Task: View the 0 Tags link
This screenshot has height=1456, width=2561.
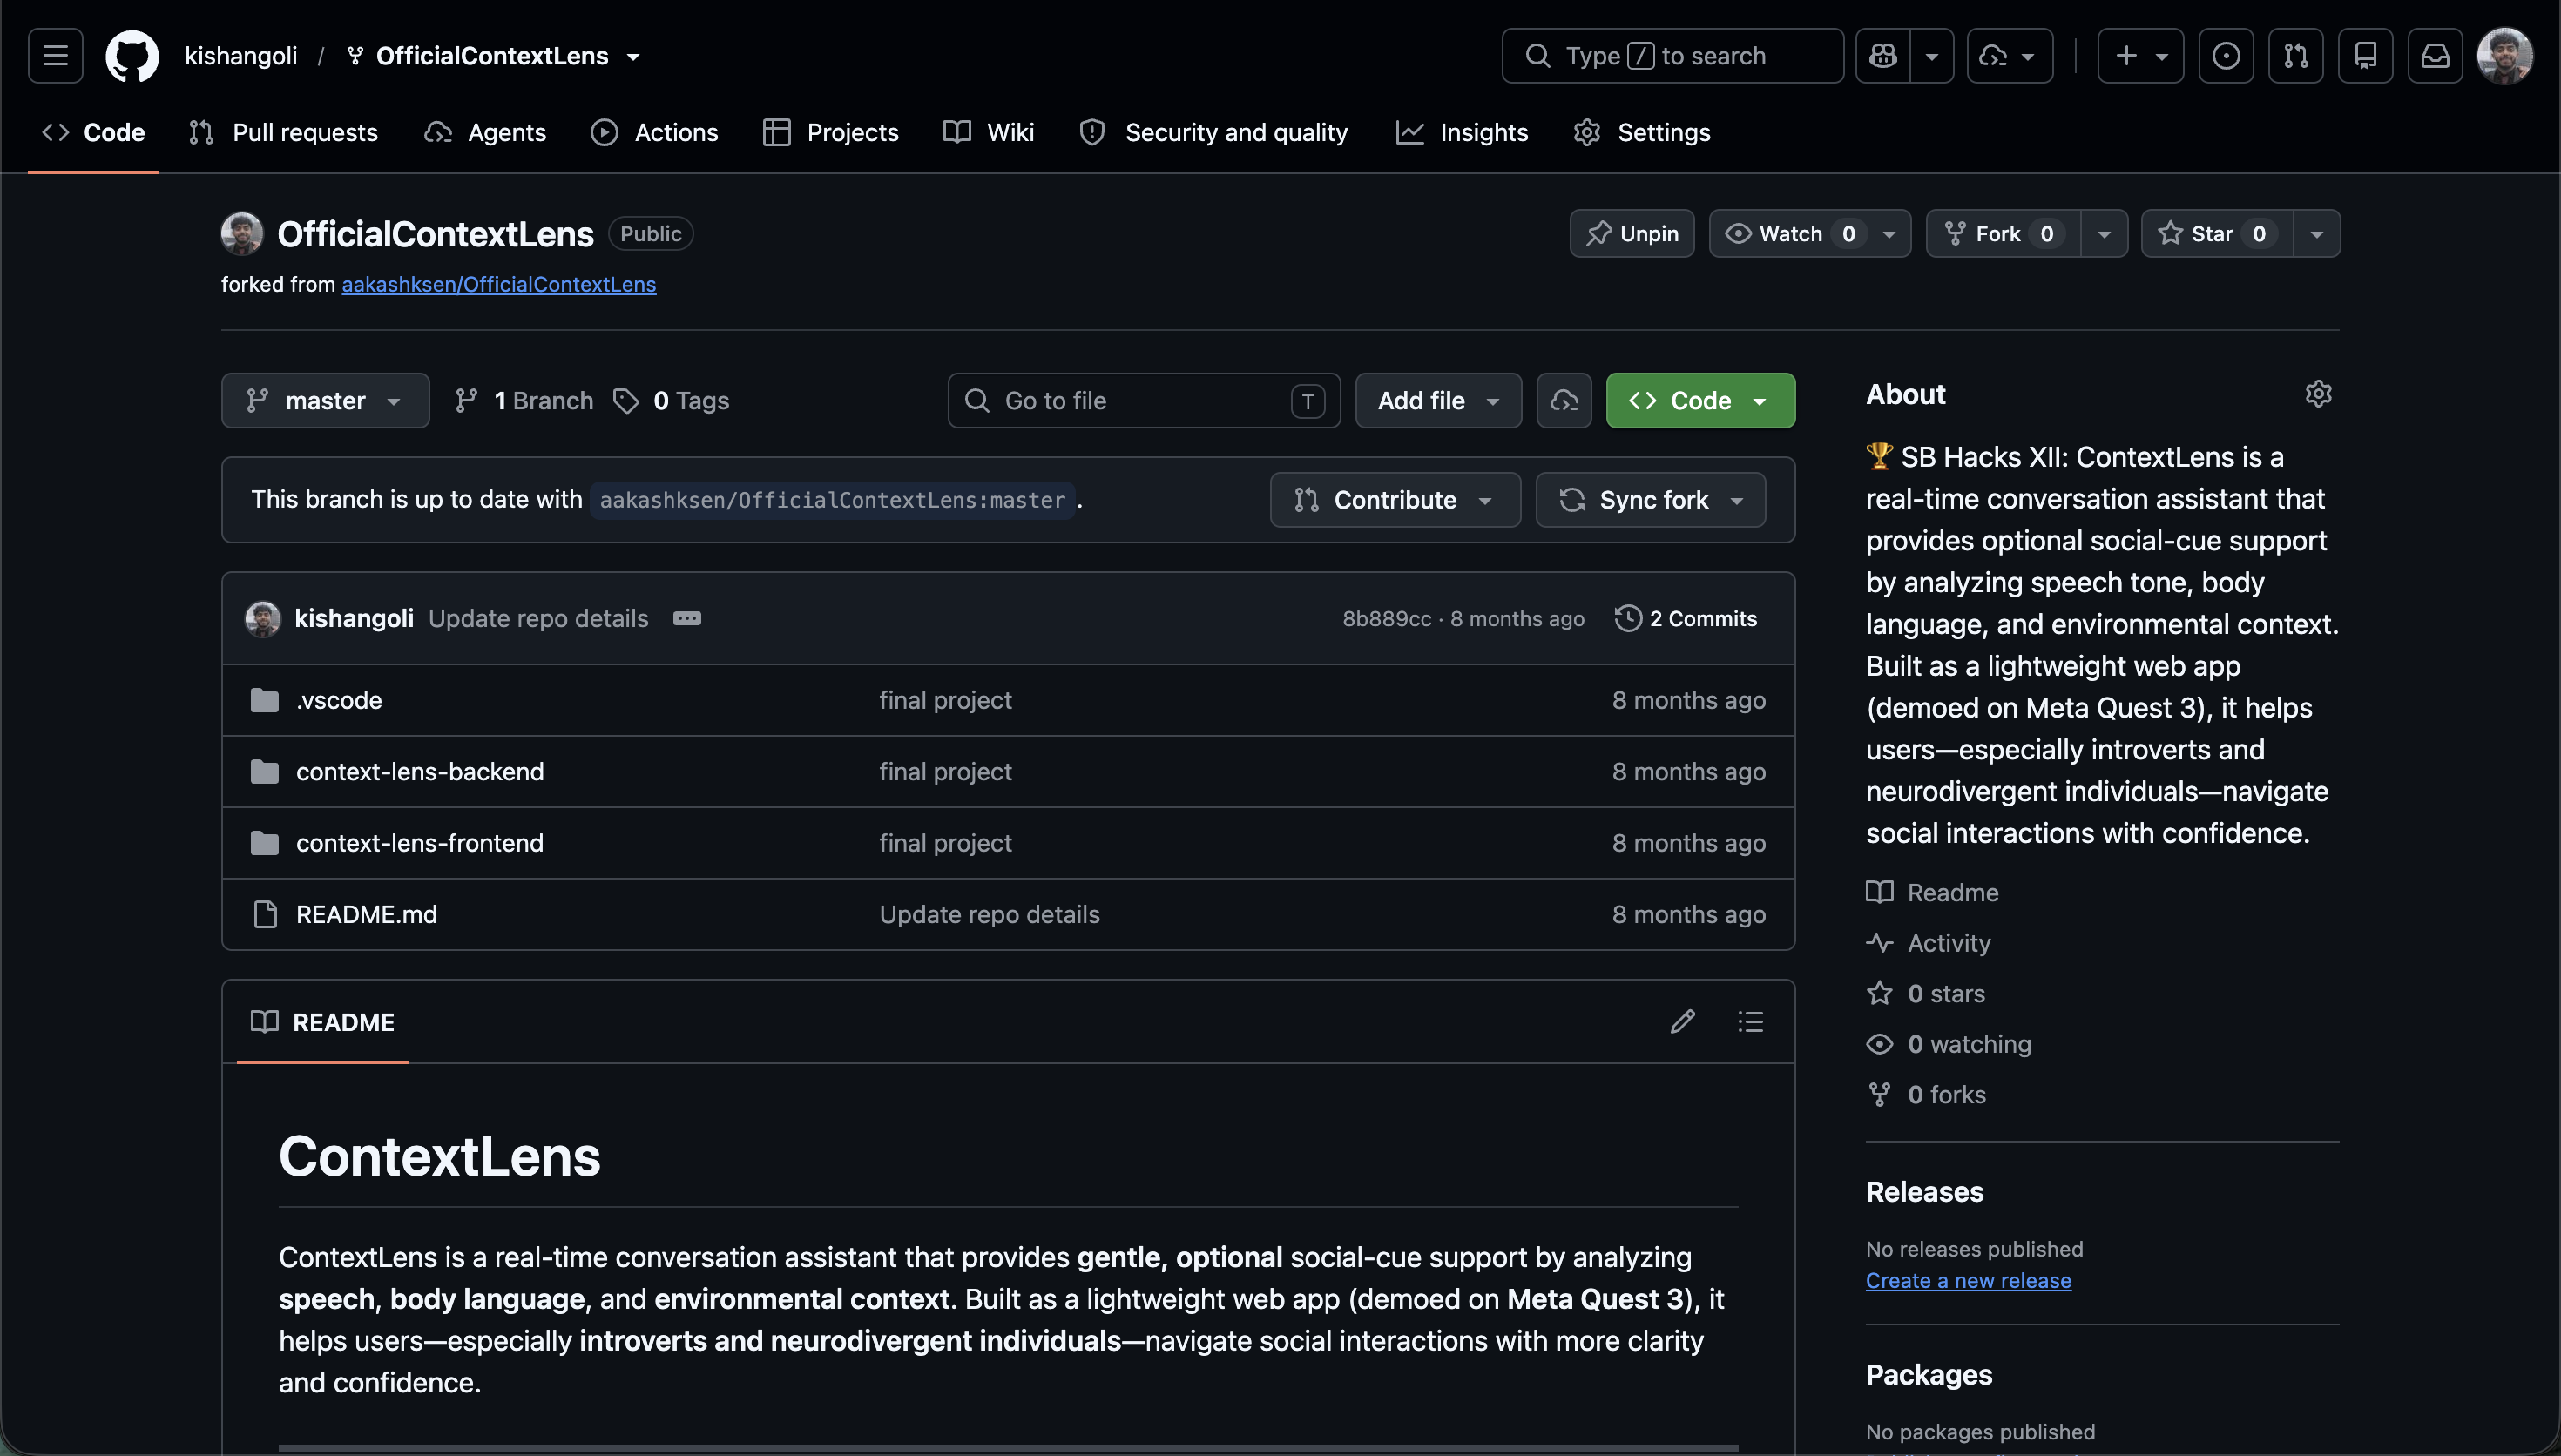Action: pyautogui.click(x=671, y=401)
